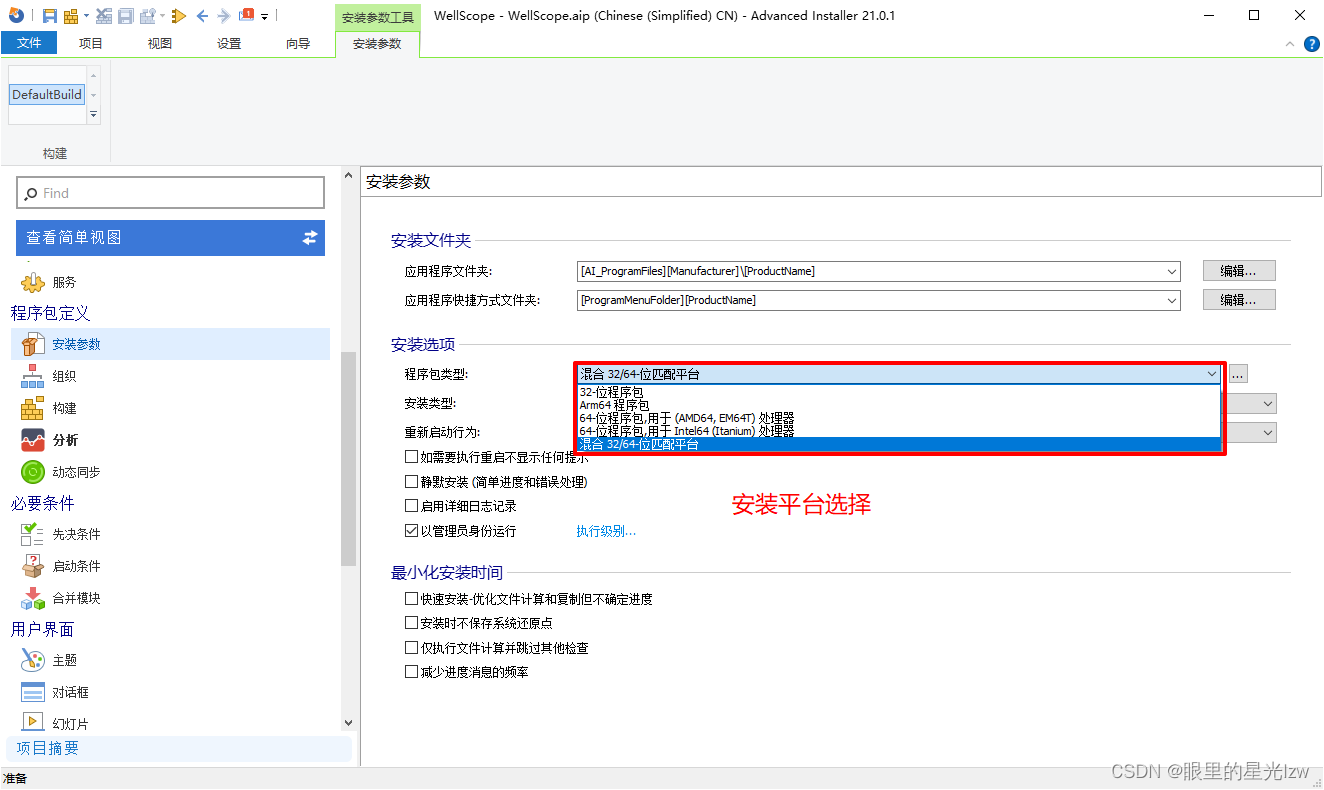Click the 组织 hierarchy icon

(33, 376)
